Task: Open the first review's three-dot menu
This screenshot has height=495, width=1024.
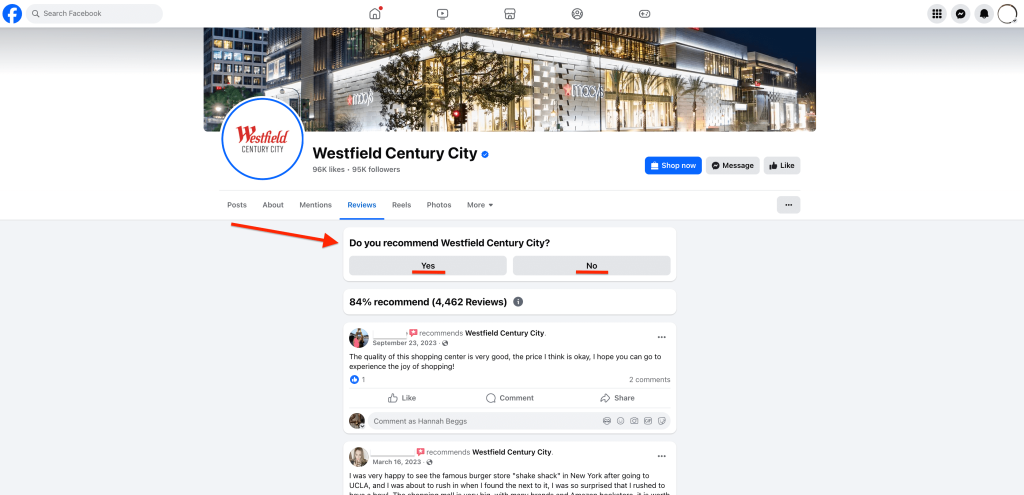Action: (662, 338)
